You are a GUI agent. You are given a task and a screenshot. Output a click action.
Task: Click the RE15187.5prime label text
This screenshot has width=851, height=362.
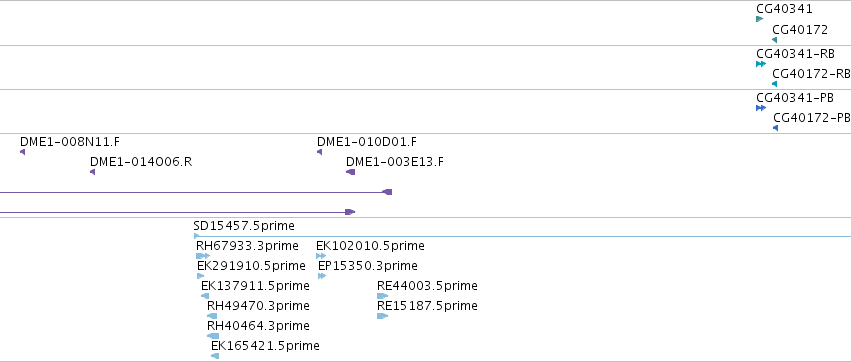click(427, 306)
